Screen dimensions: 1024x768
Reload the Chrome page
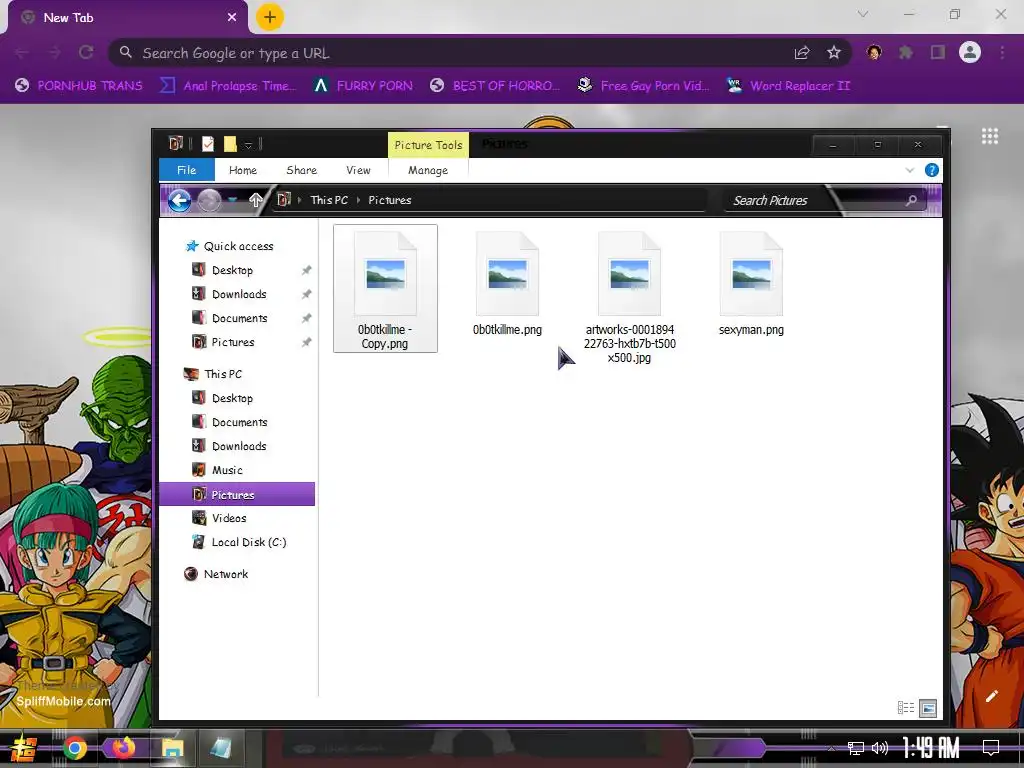[86, 53]
